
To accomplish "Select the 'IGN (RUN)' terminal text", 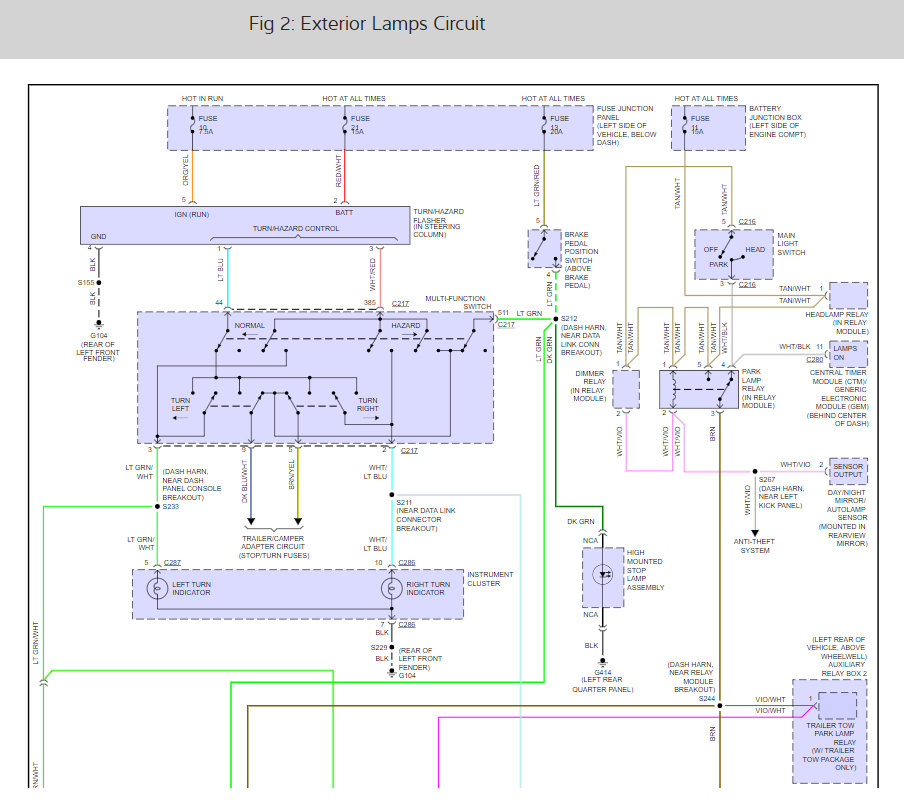I will [x=191, y=214].
